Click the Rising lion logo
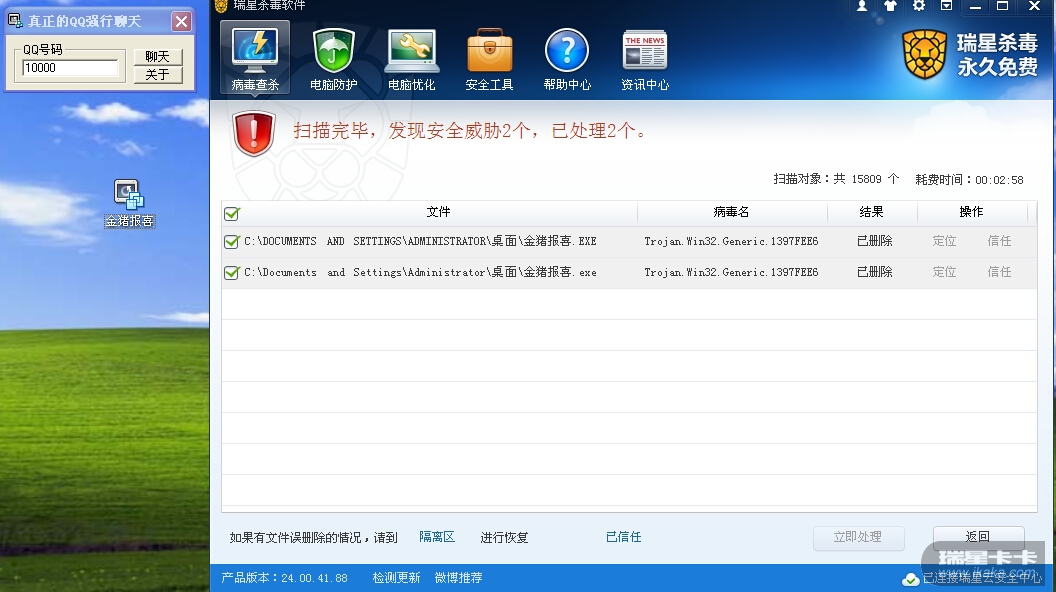Viewport: 1056px width, 592px height. (925, 55)
